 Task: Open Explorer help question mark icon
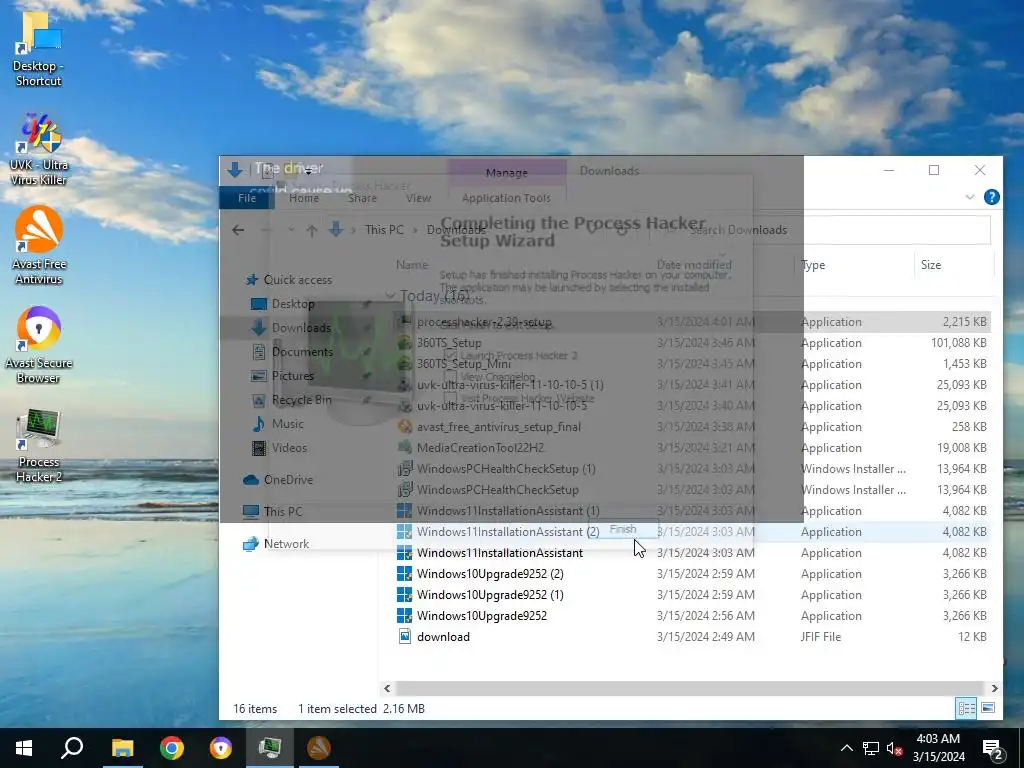(x=991, y=197)
